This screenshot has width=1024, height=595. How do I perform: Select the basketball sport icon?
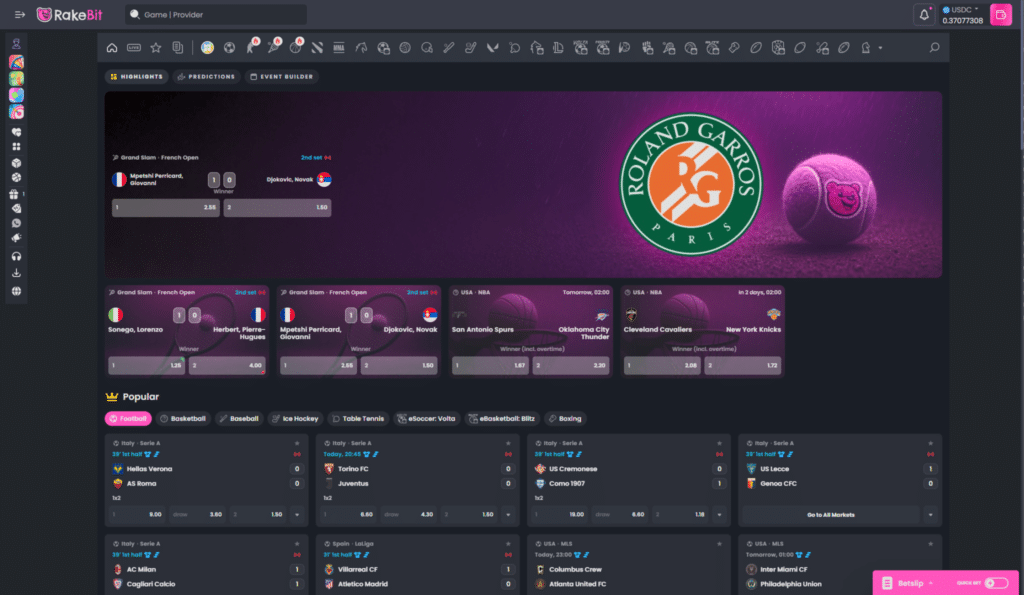pyautogui.click(x=295, y=49)
